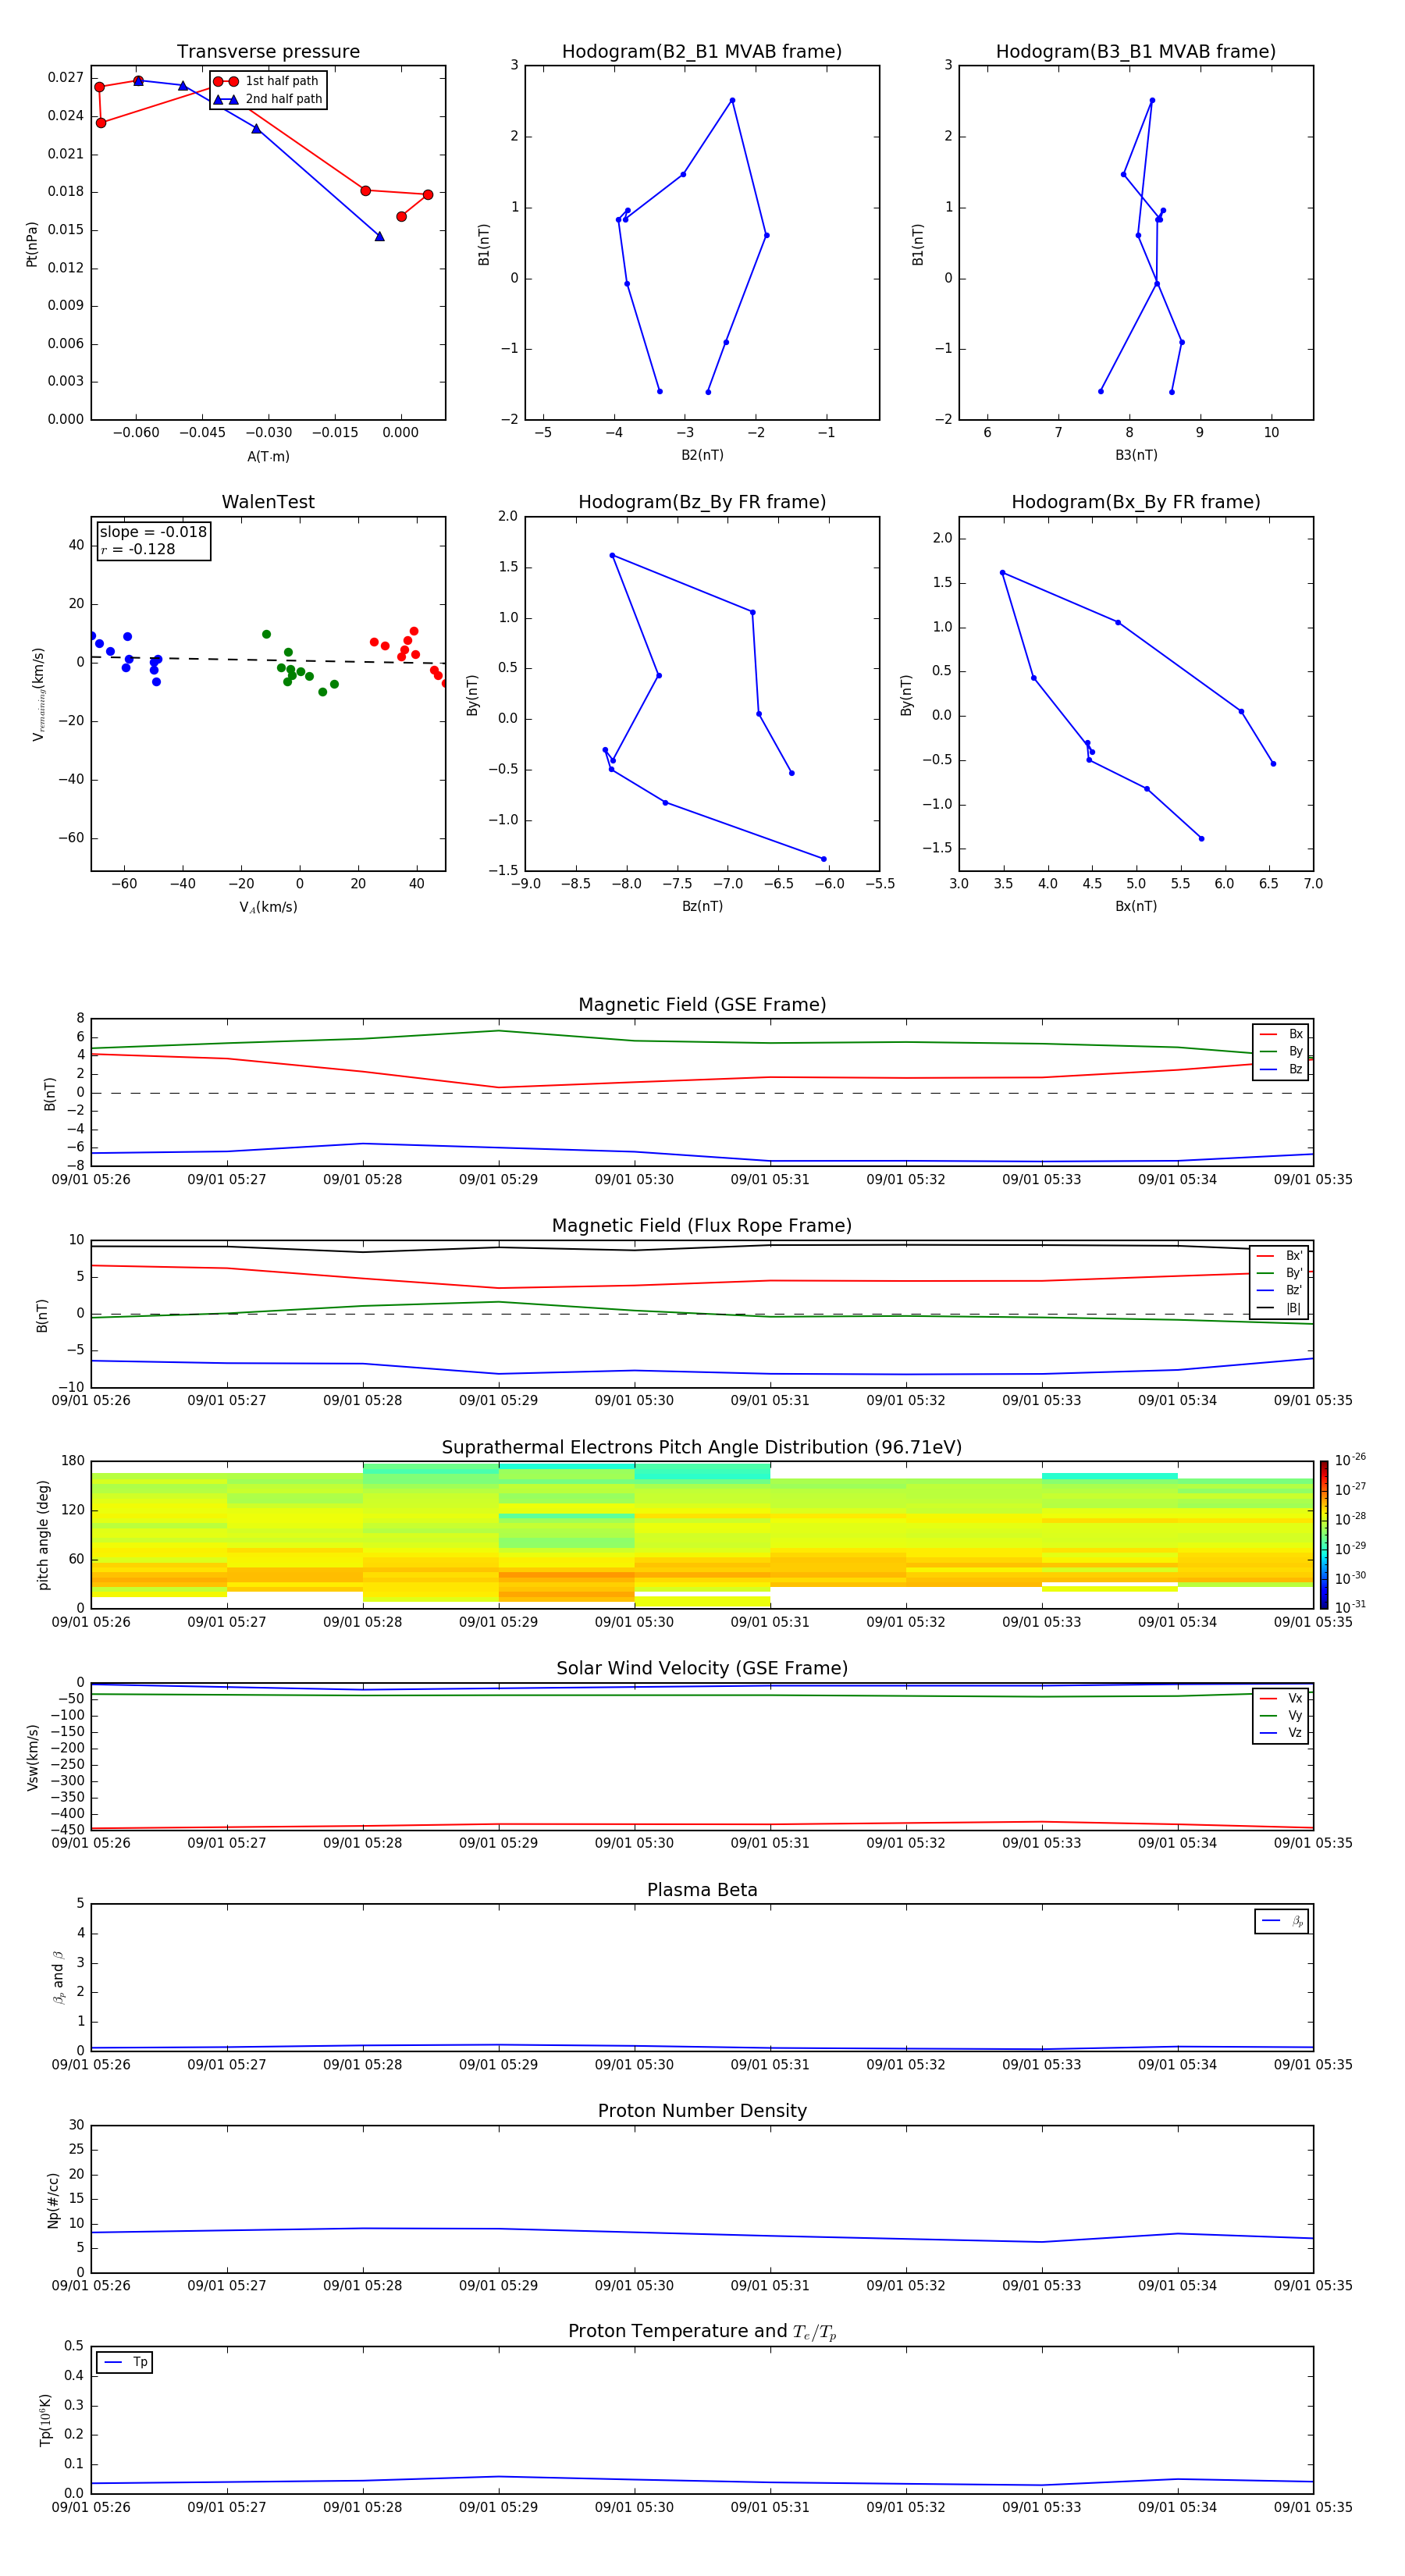This screenshot has width=1405, height=2576.
Task: Click the 'r = -0.128' annotation
Action: [x=138, y=549]
